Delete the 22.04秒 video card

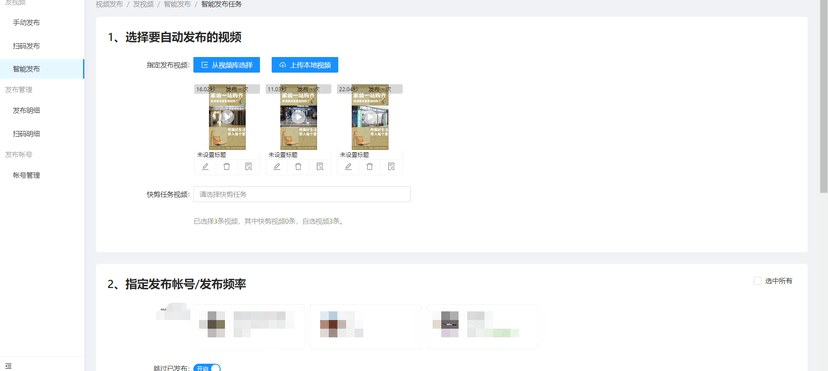coord(370,167)
